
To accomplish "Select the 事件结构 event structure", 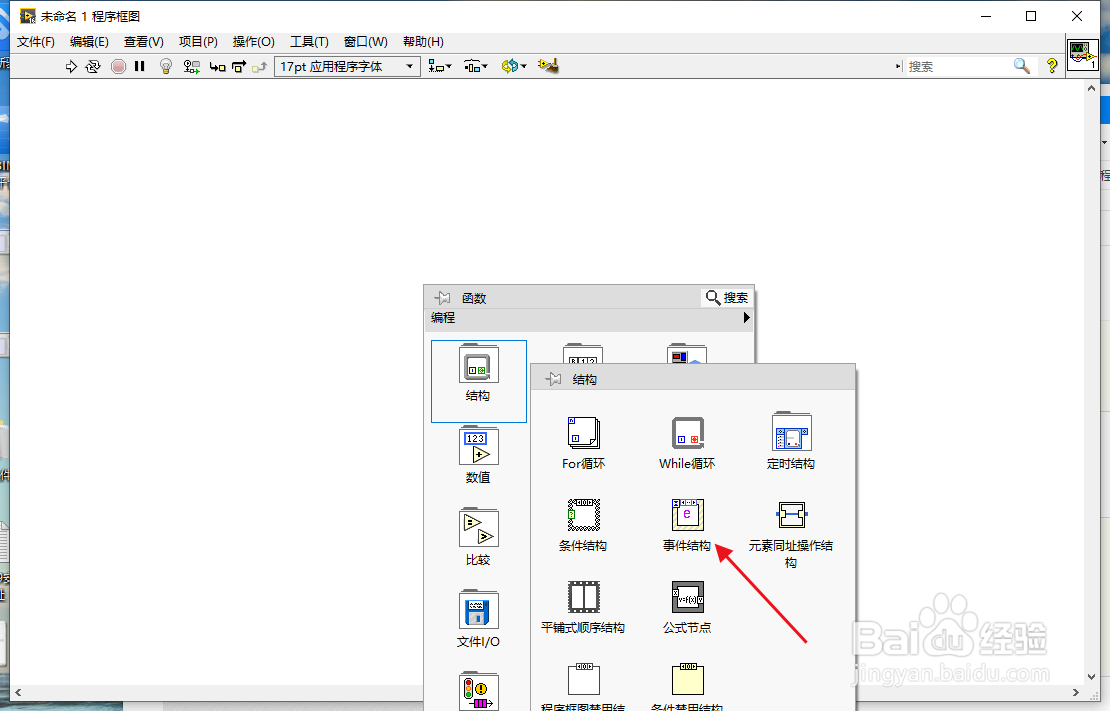I will (x=687, y=525).
